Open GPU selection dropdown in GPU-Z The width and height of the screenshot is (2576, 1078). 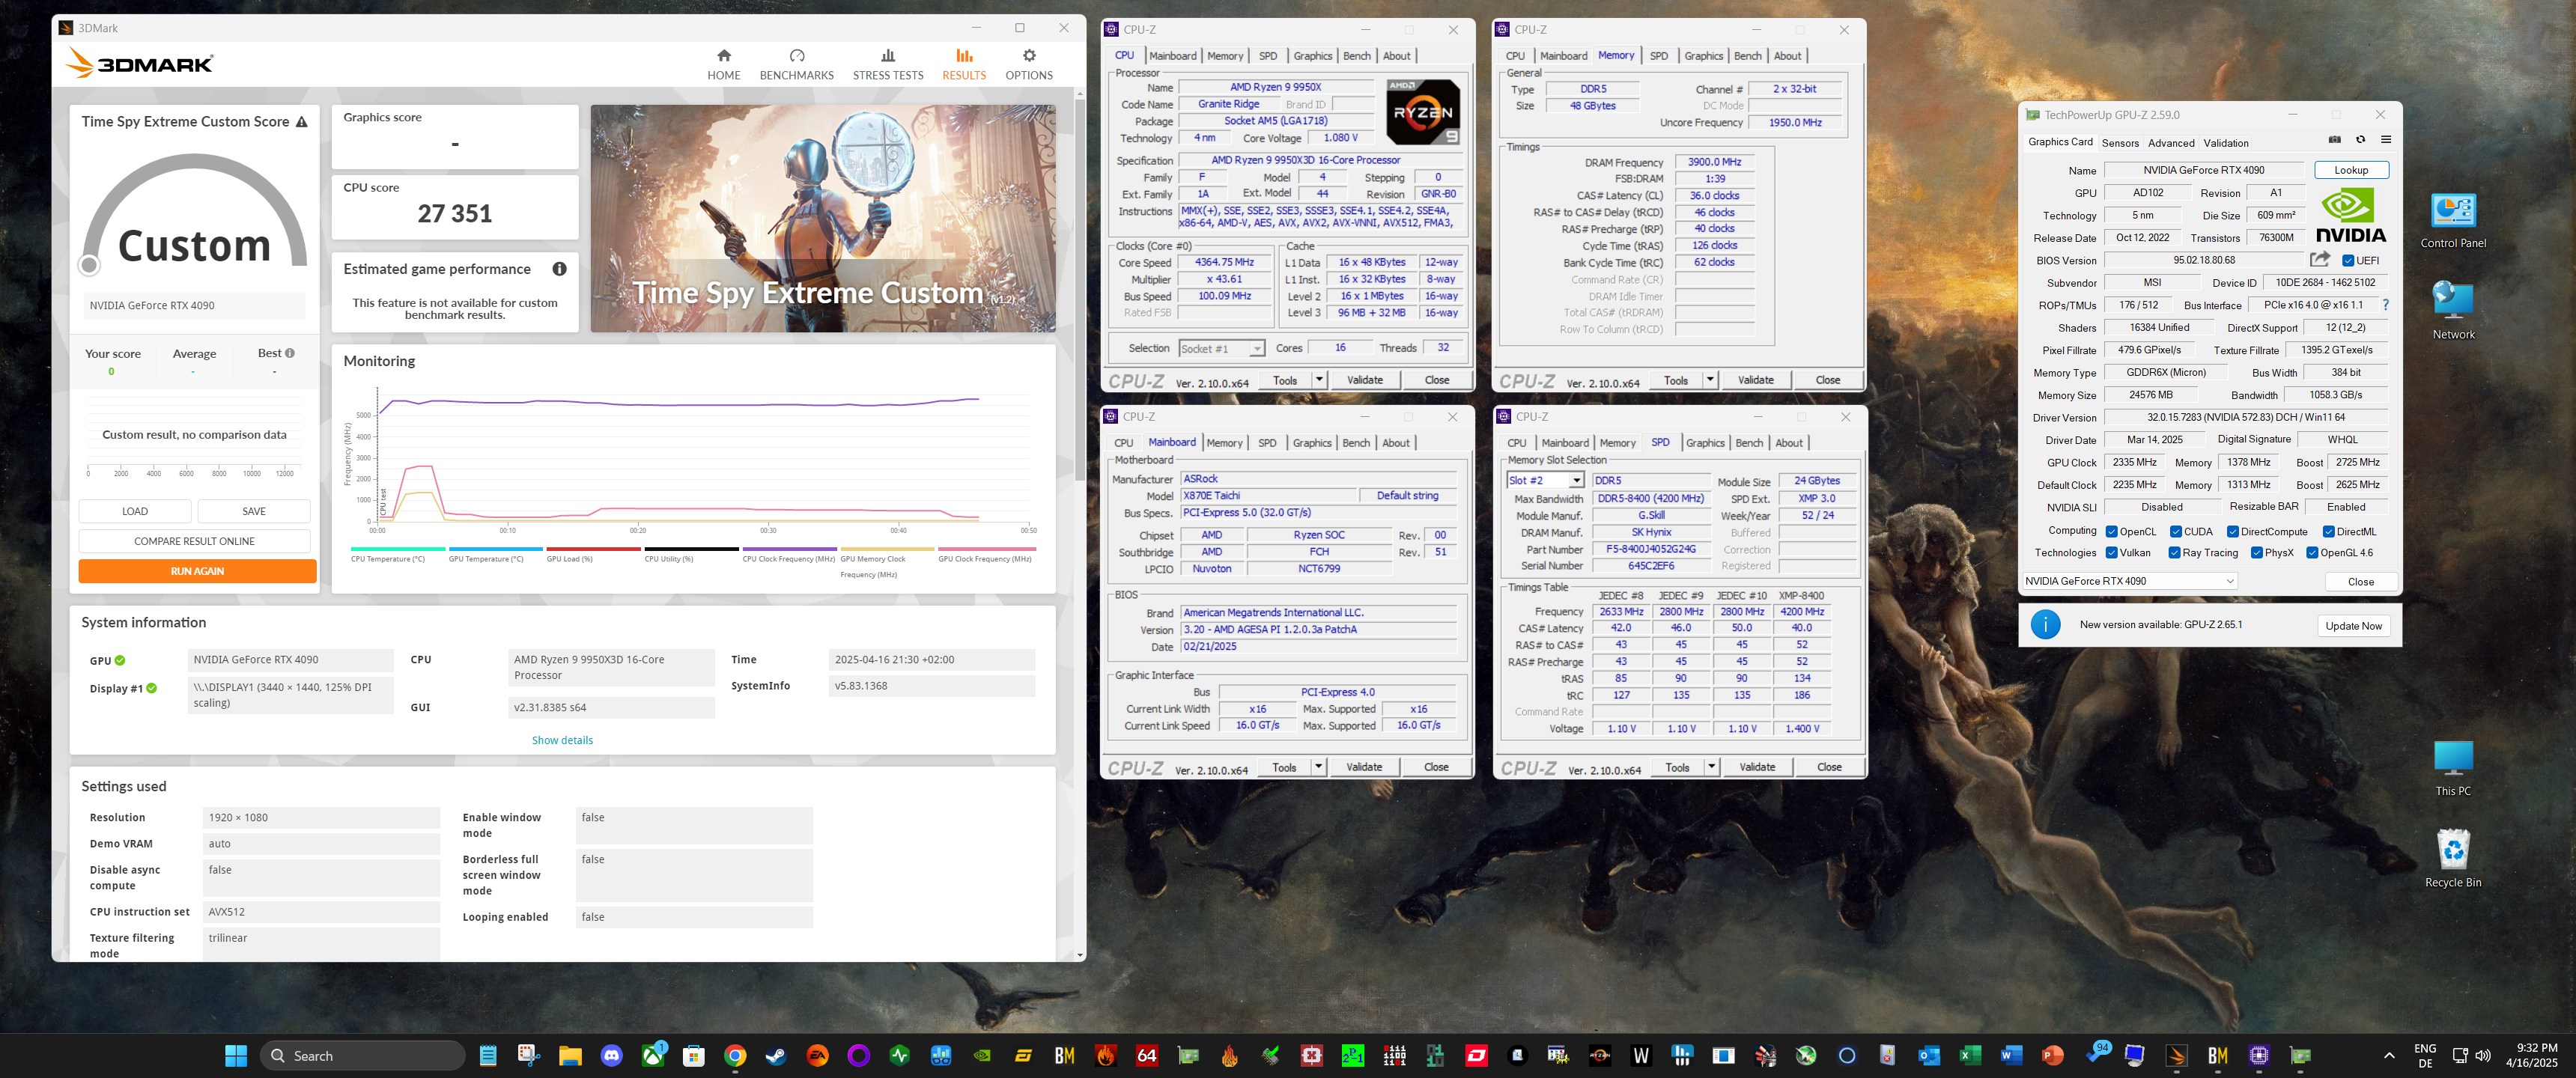tap(2129, 581)
